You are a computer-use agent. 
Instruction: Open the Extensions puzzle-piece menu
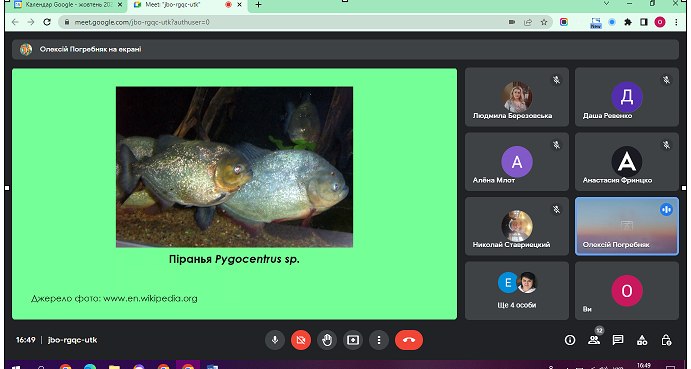tap(628, 22)
